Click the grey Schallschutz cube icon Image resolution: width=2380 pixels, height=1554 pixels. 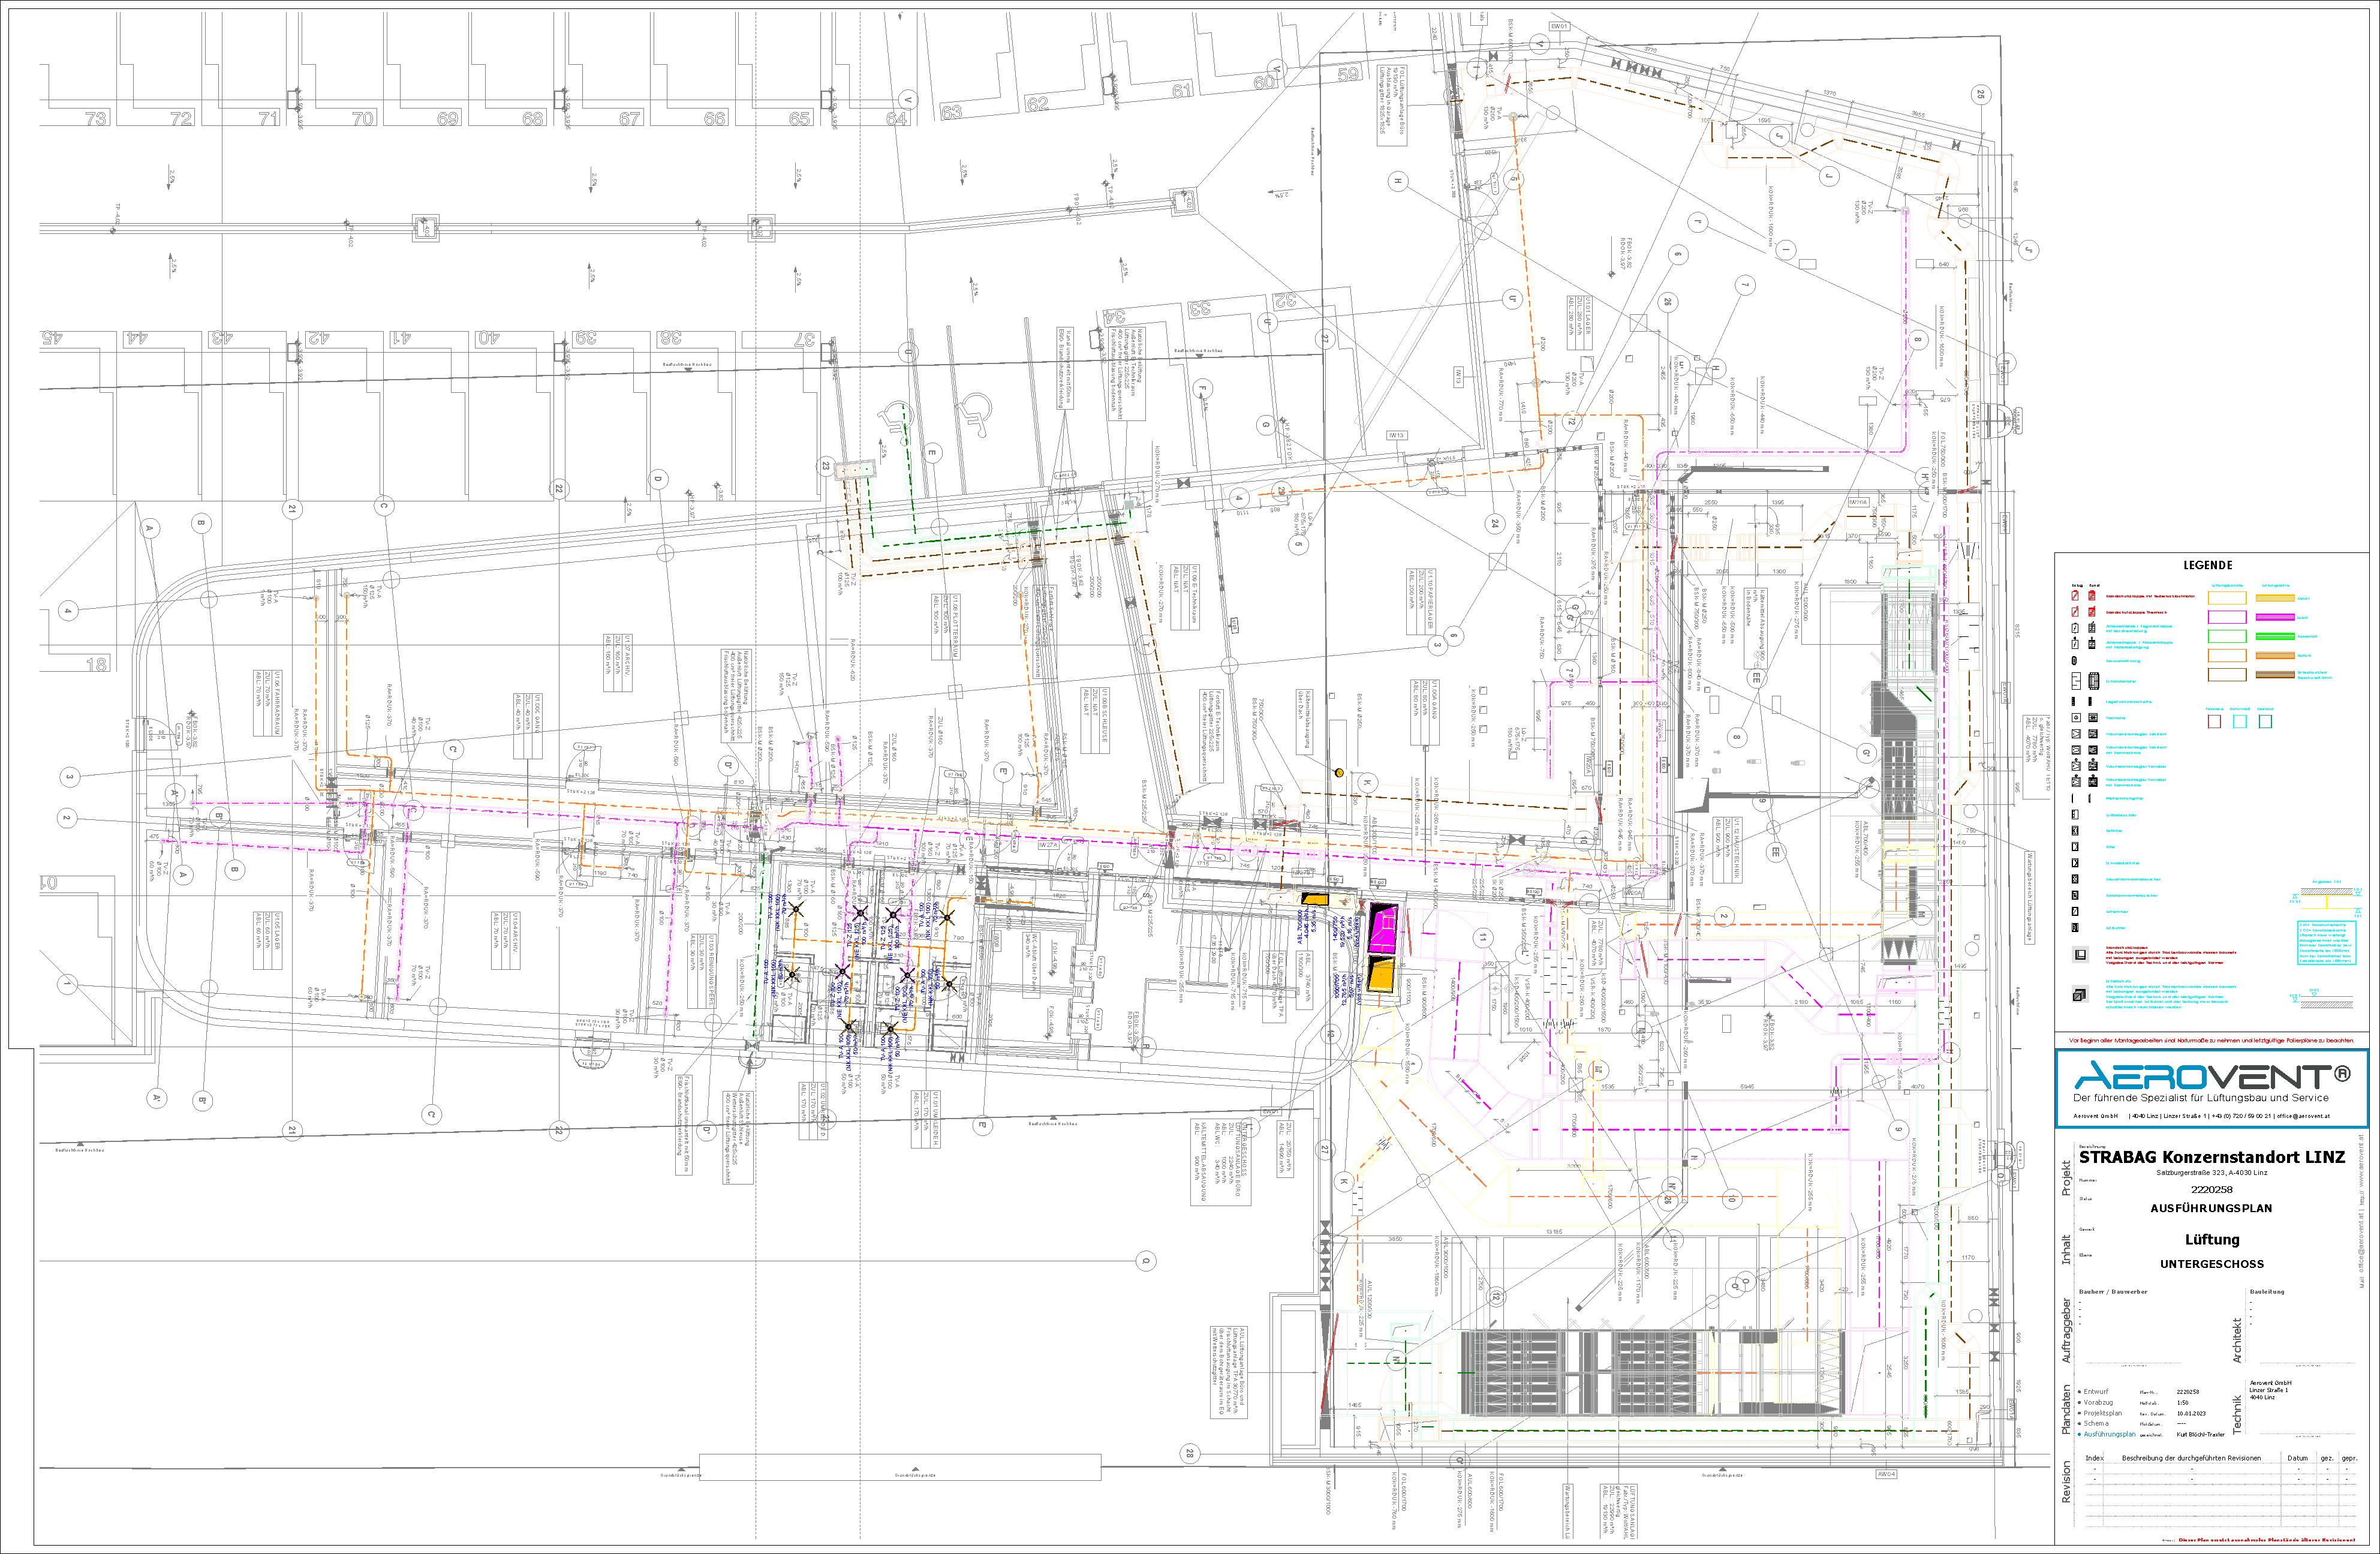tap(2080, 994)
